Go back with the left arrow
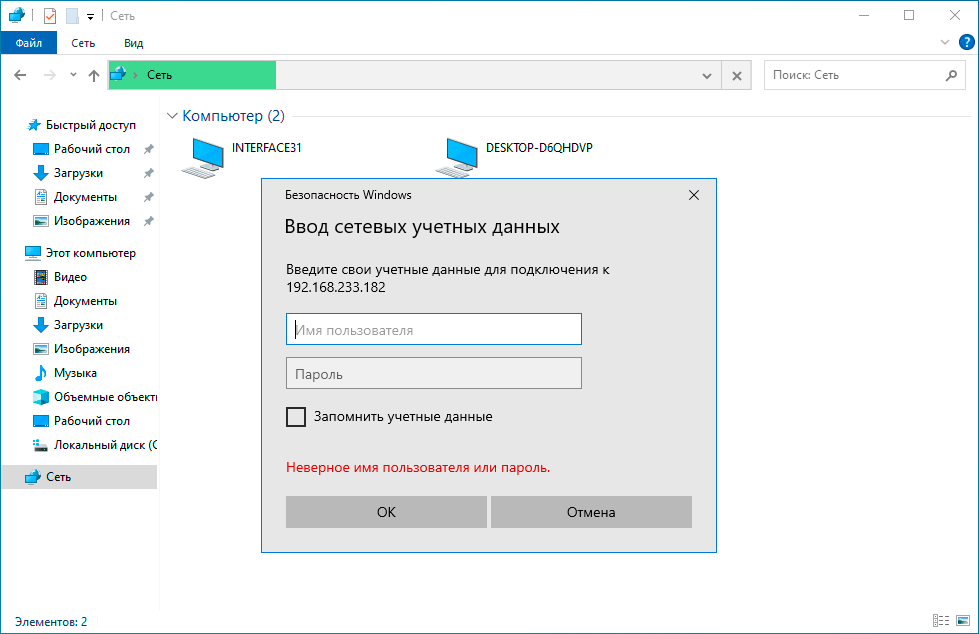The image size is (979, 634). pos(20,76)
